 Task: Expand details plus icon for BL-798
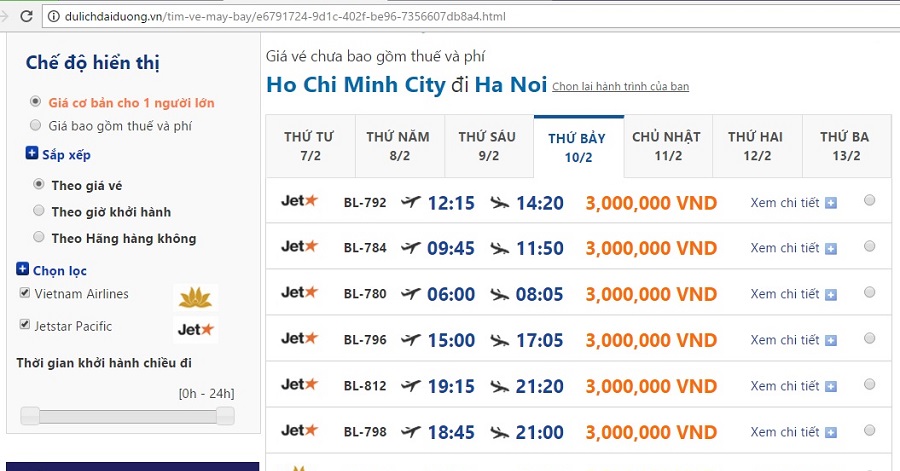point(831,432)
